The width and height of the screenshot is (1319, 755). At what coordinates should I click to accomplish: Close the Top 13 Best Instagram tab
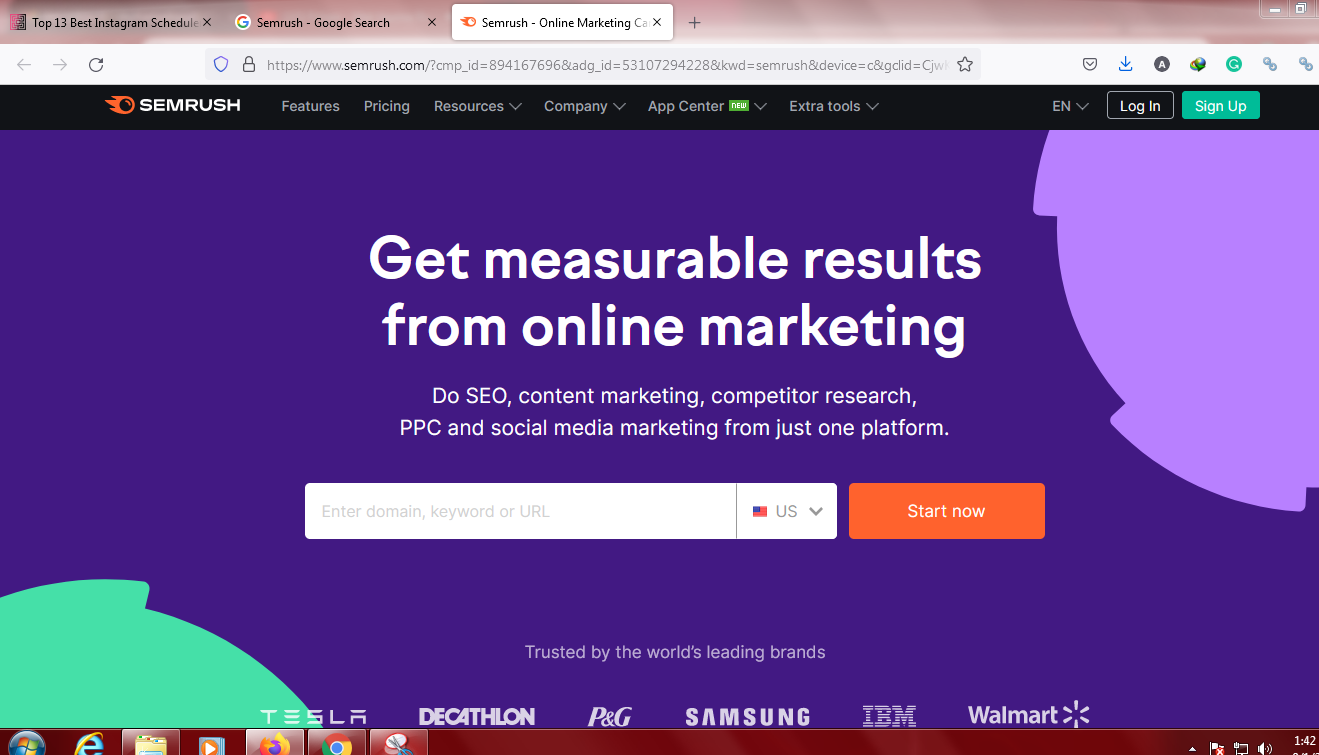[x=207, y=22]
